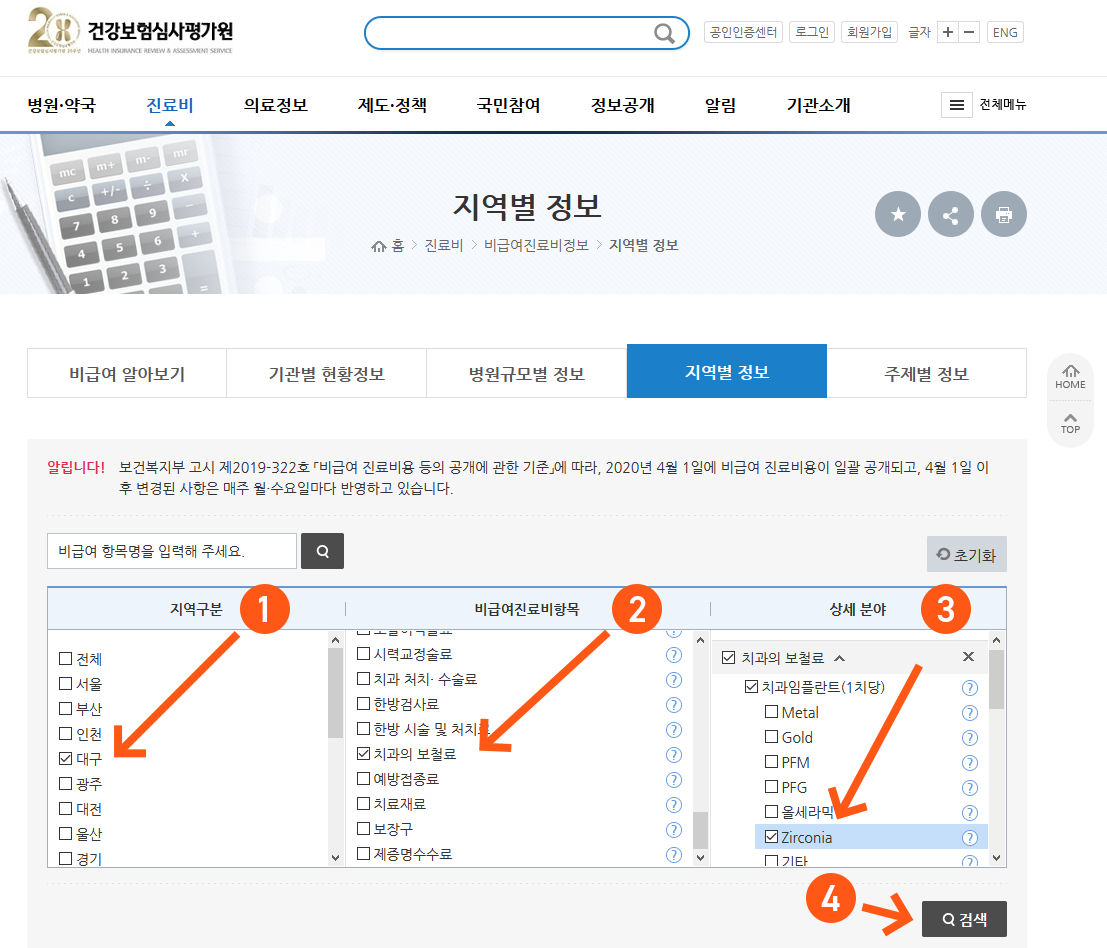Open help icon for 한방검사료
This screenshot has height=948, width=1107.
coord(674,704)
